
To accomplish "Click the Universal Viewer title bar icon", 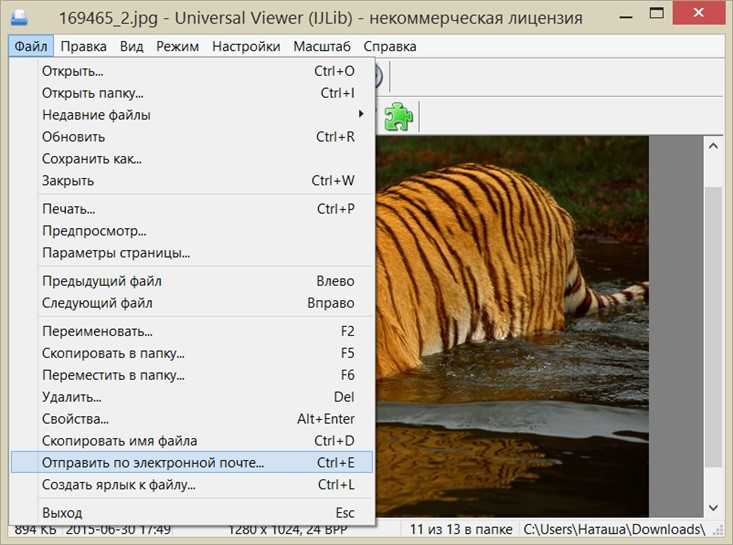I will 19,18.
